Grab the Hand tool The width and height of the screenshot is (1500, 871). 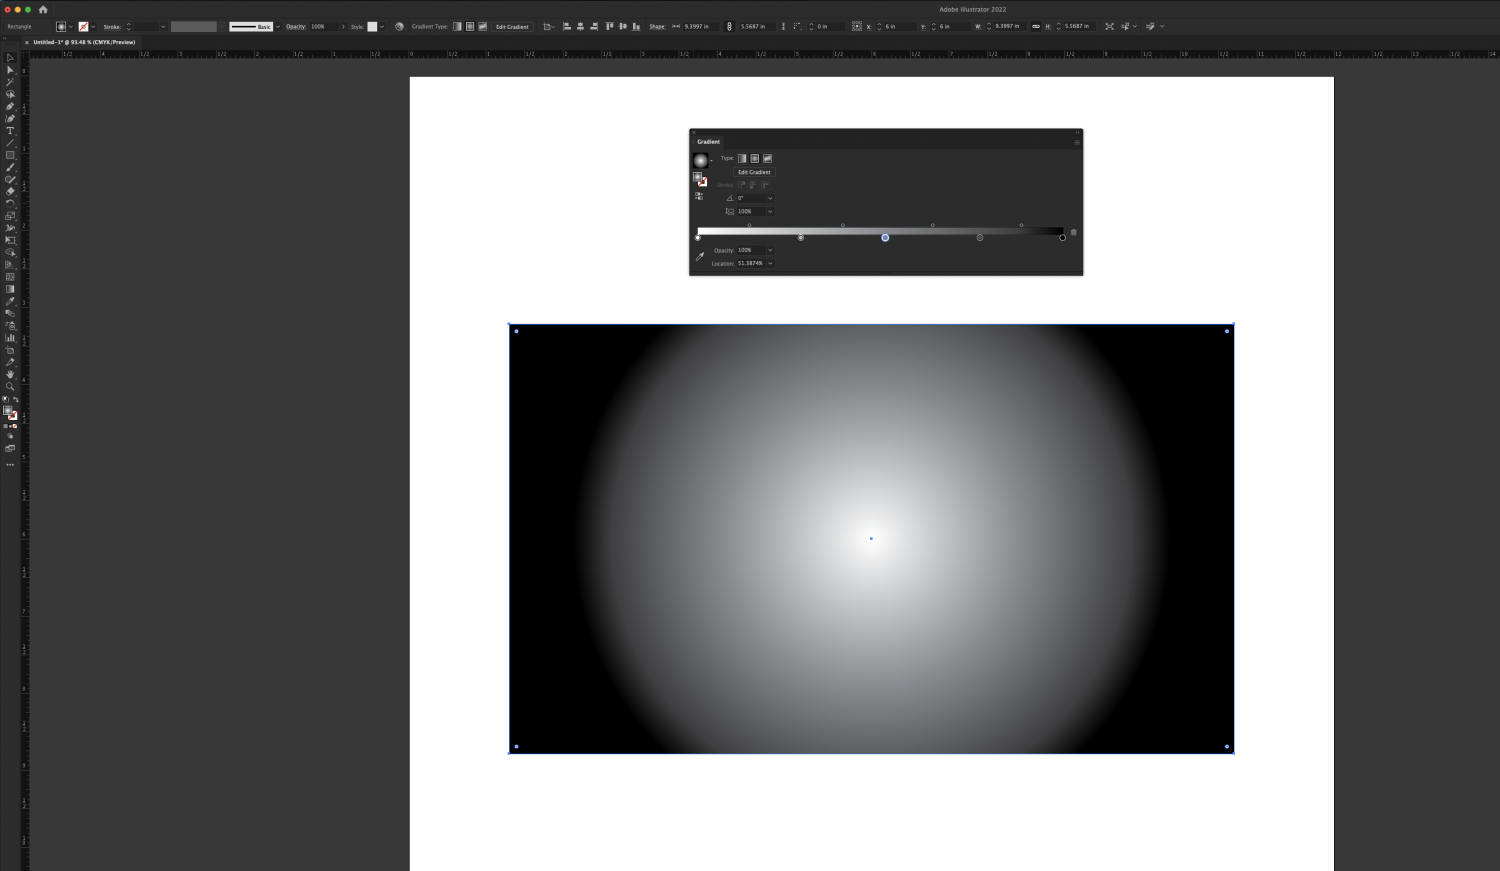[x=10, y=372]
